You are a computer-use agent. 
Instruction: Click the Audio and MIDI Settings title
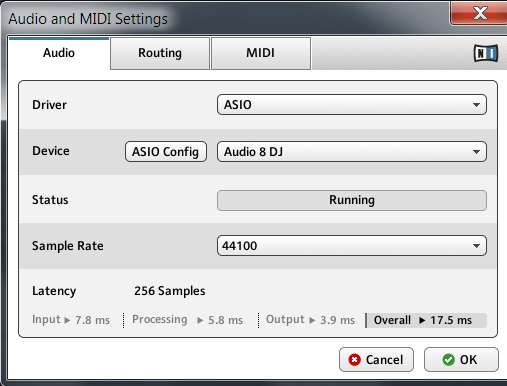[88, 19]
